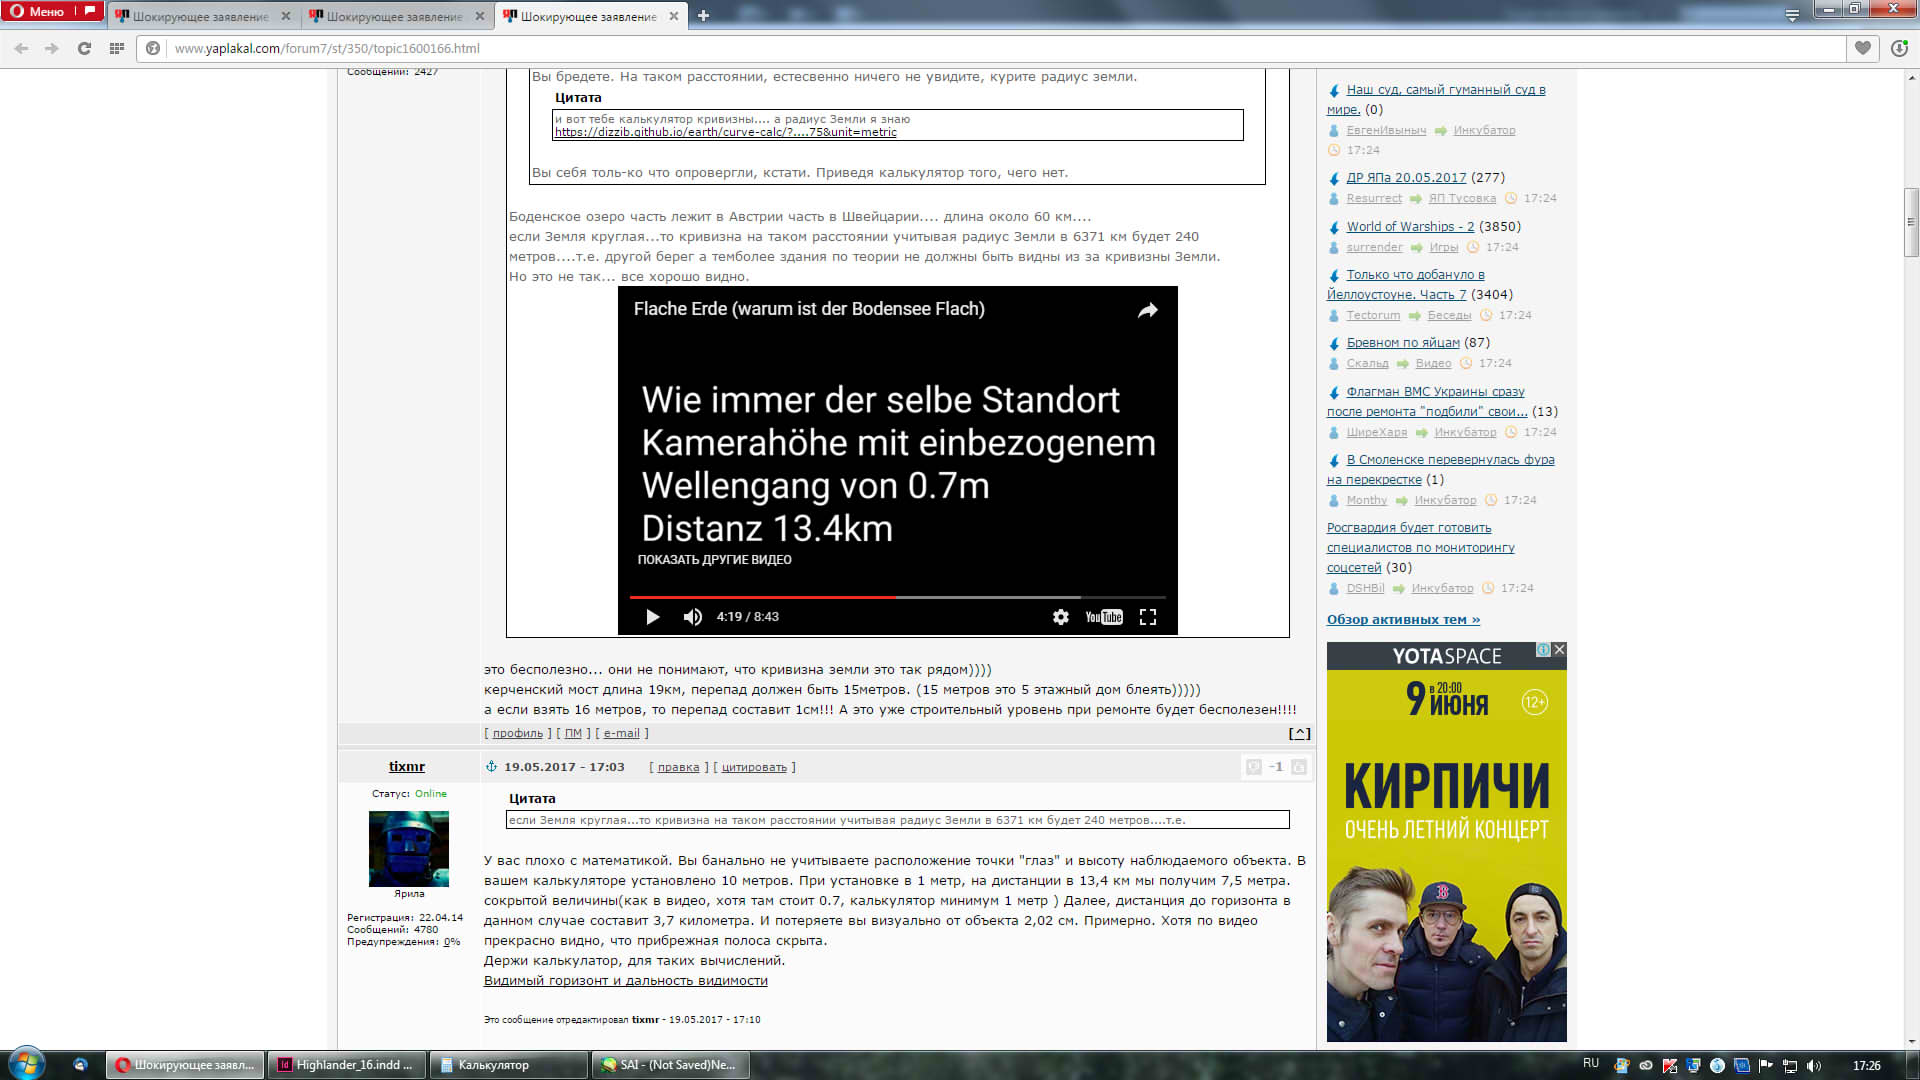Open the ЕвгенИвыныч user profile link
Viewport: 1920px width, 1080px height.
(1386, 130)
